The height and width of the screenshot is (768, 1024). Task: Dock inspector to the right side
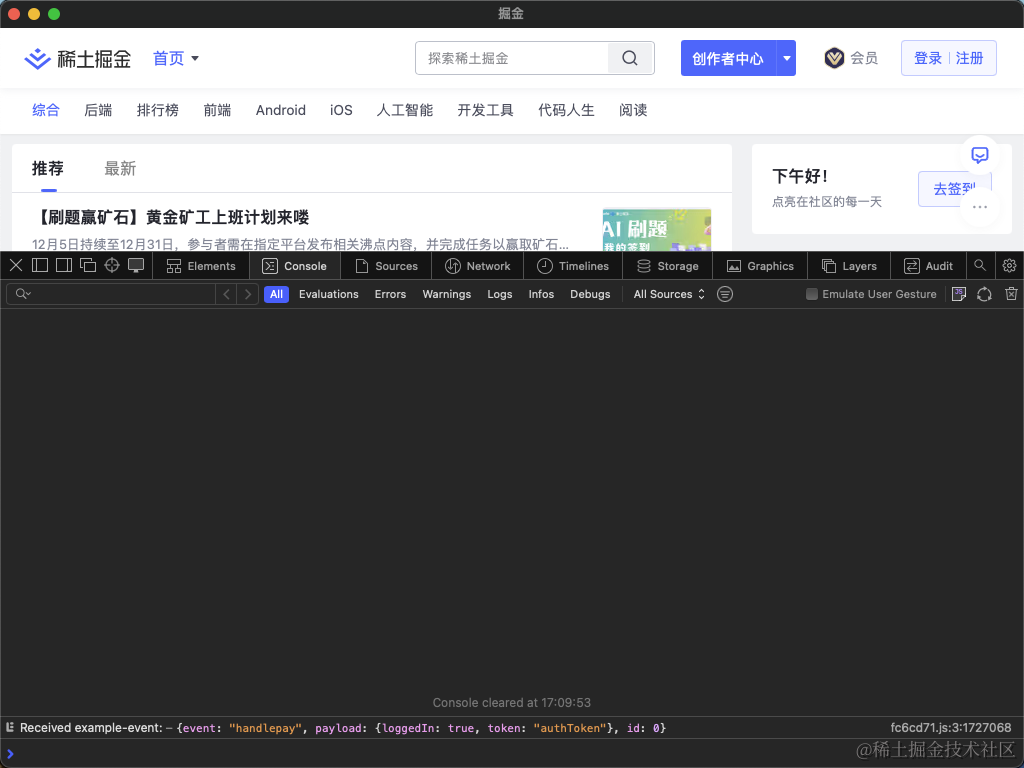64,265
